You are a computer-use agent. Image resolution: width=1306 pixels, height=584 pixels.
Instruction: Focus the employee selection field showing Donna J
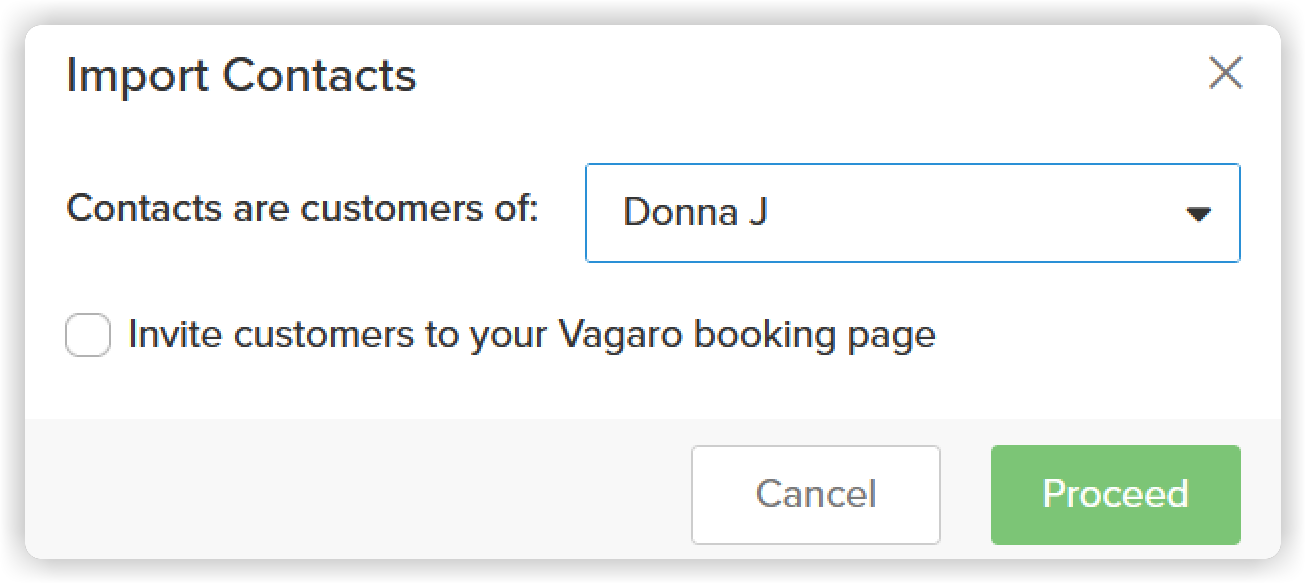[912, 213]
